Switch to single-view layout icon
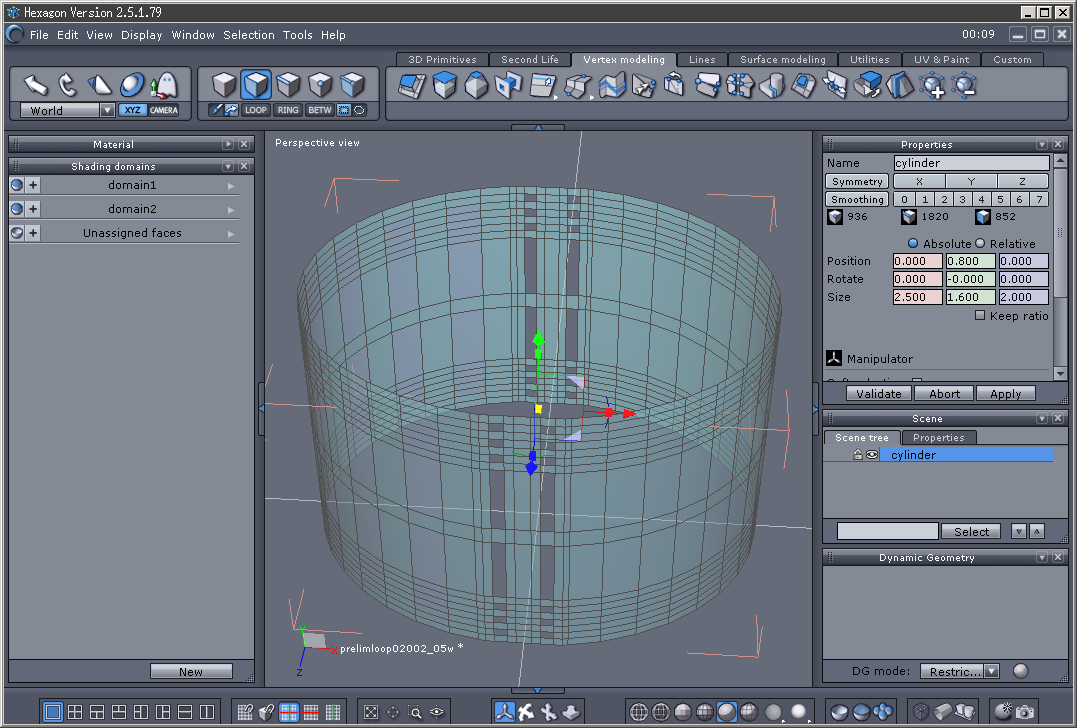Image resolution: width=1077 pixels, height=728 pixels. [x=53, y=712]
